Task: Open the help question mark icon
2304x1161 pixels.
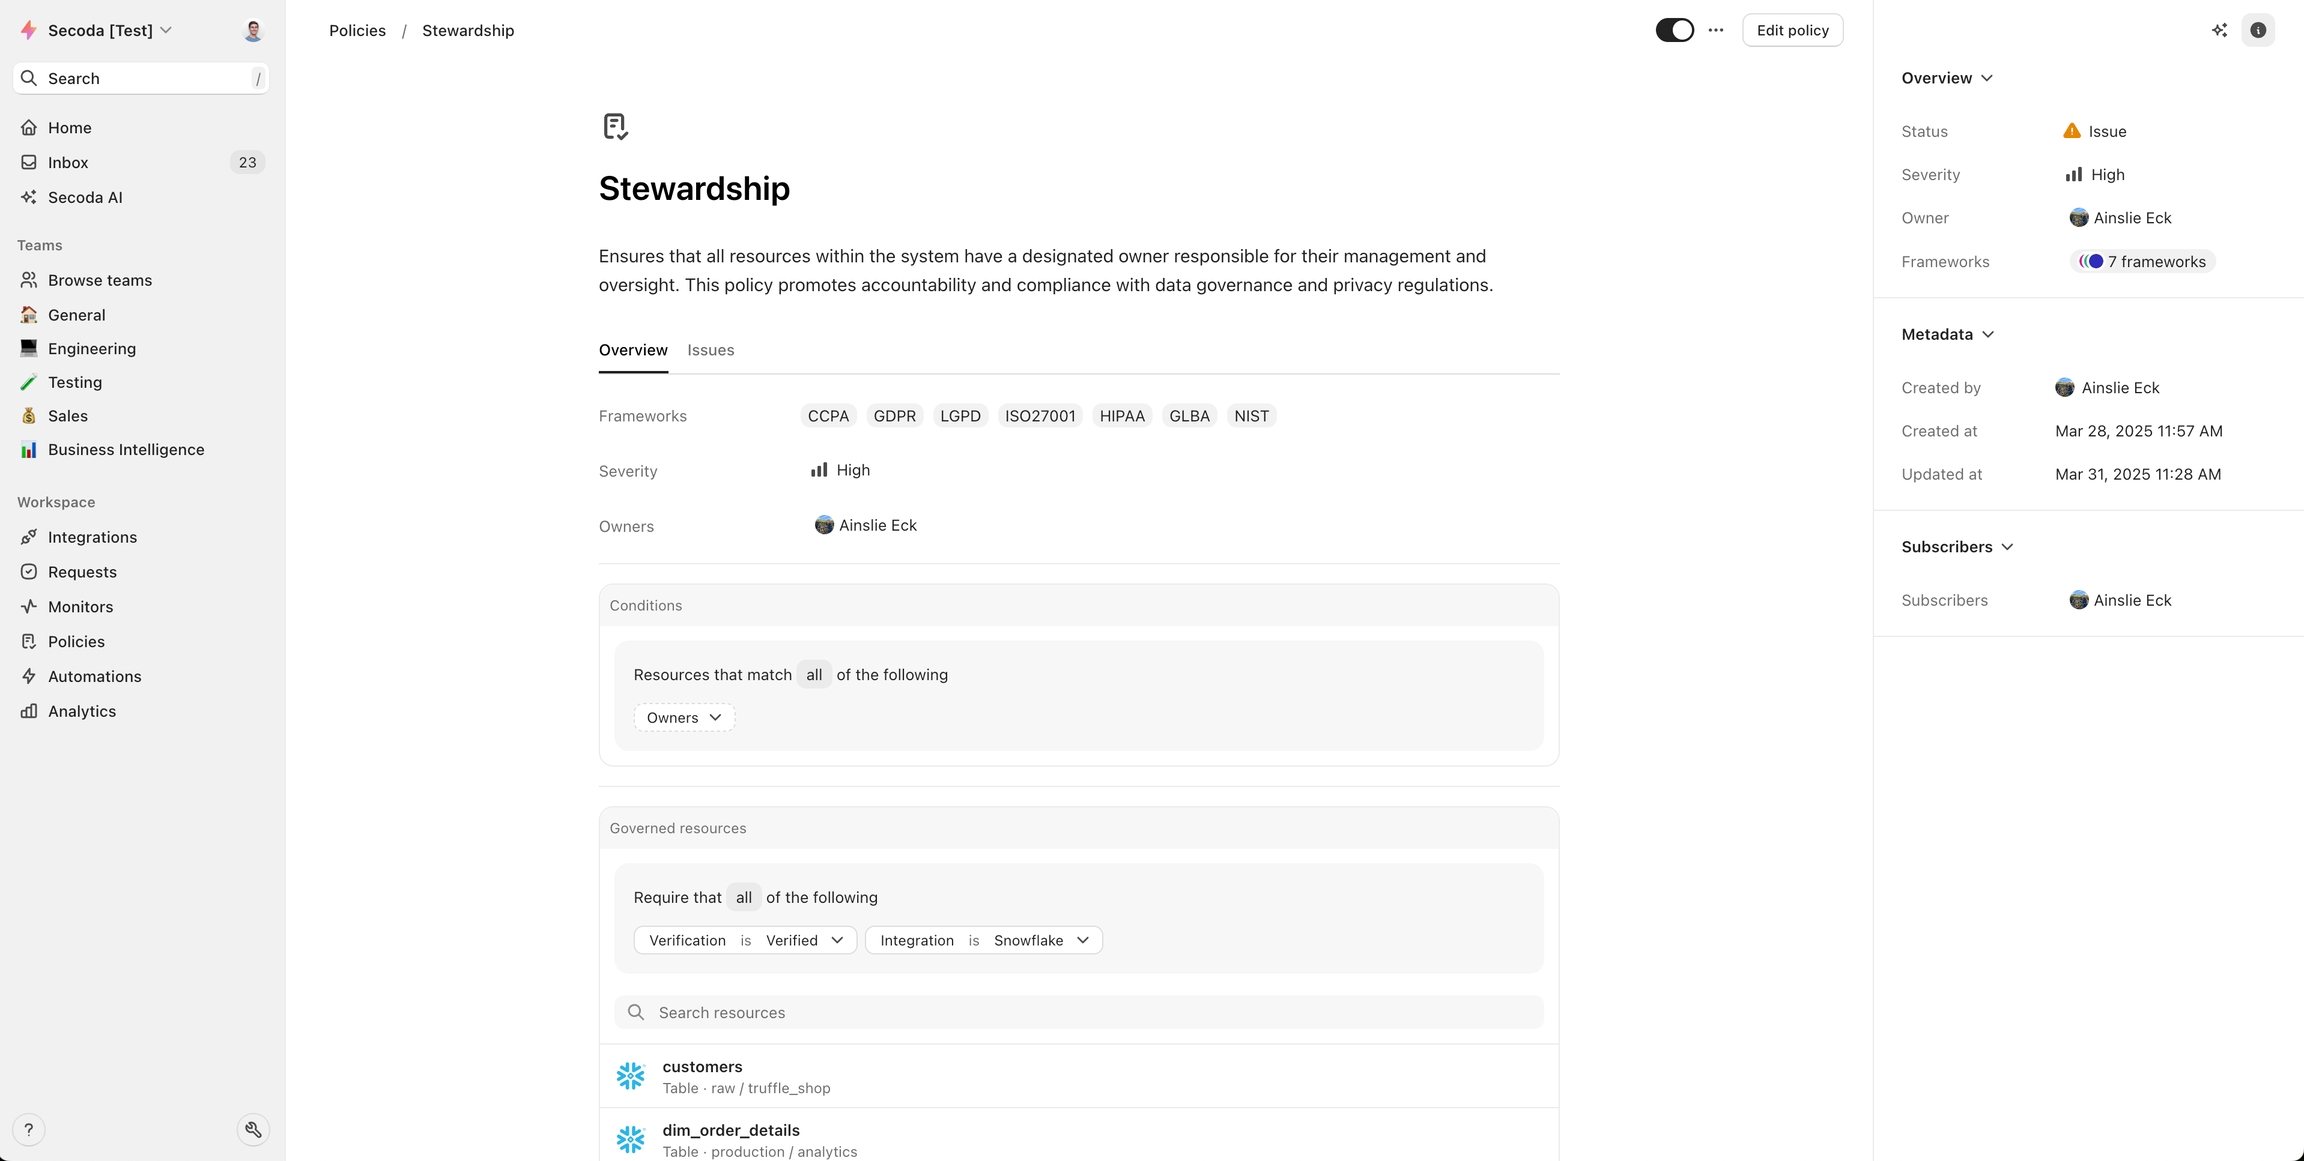Action: pyautogui.click(x=29, y=1130)
